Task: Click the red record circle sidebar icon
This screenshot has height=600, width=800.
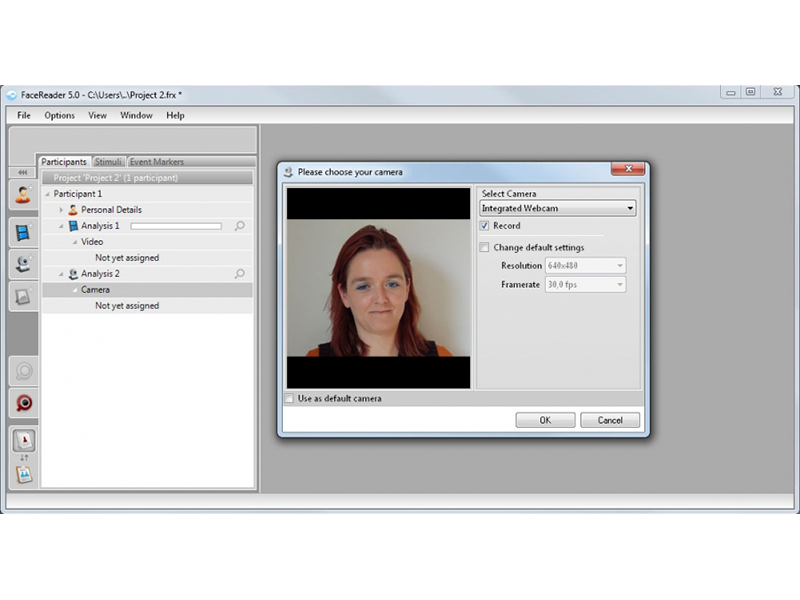Action: point(22,403)
